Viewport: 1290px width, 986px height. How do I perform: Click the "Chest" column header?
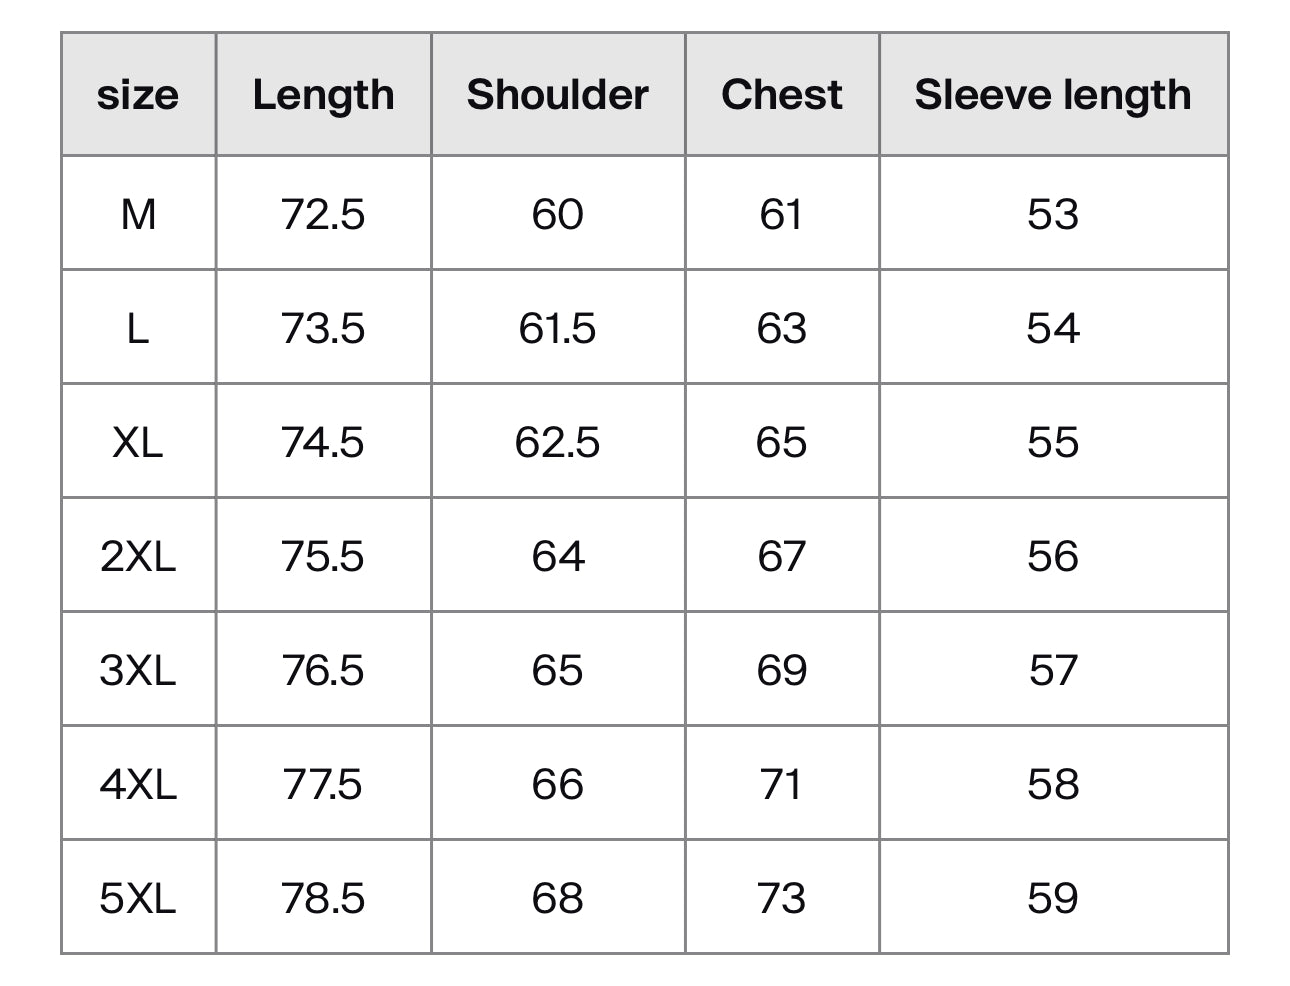click(781, 95)
